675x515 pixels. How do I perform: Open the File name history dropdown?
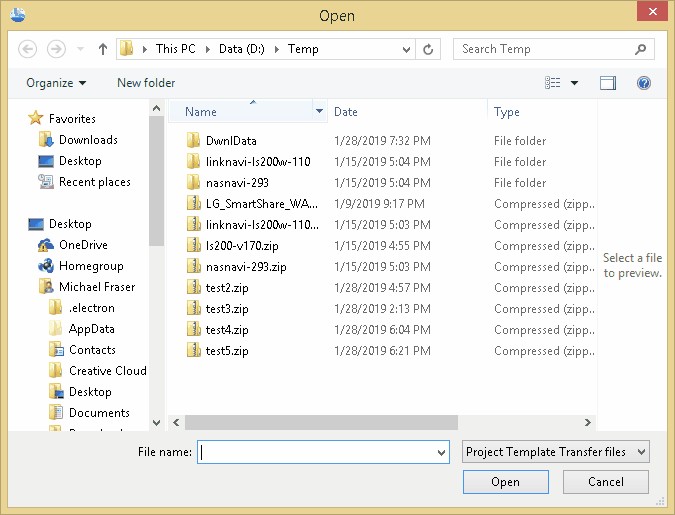pyautogui.click(x=442, y=453)
